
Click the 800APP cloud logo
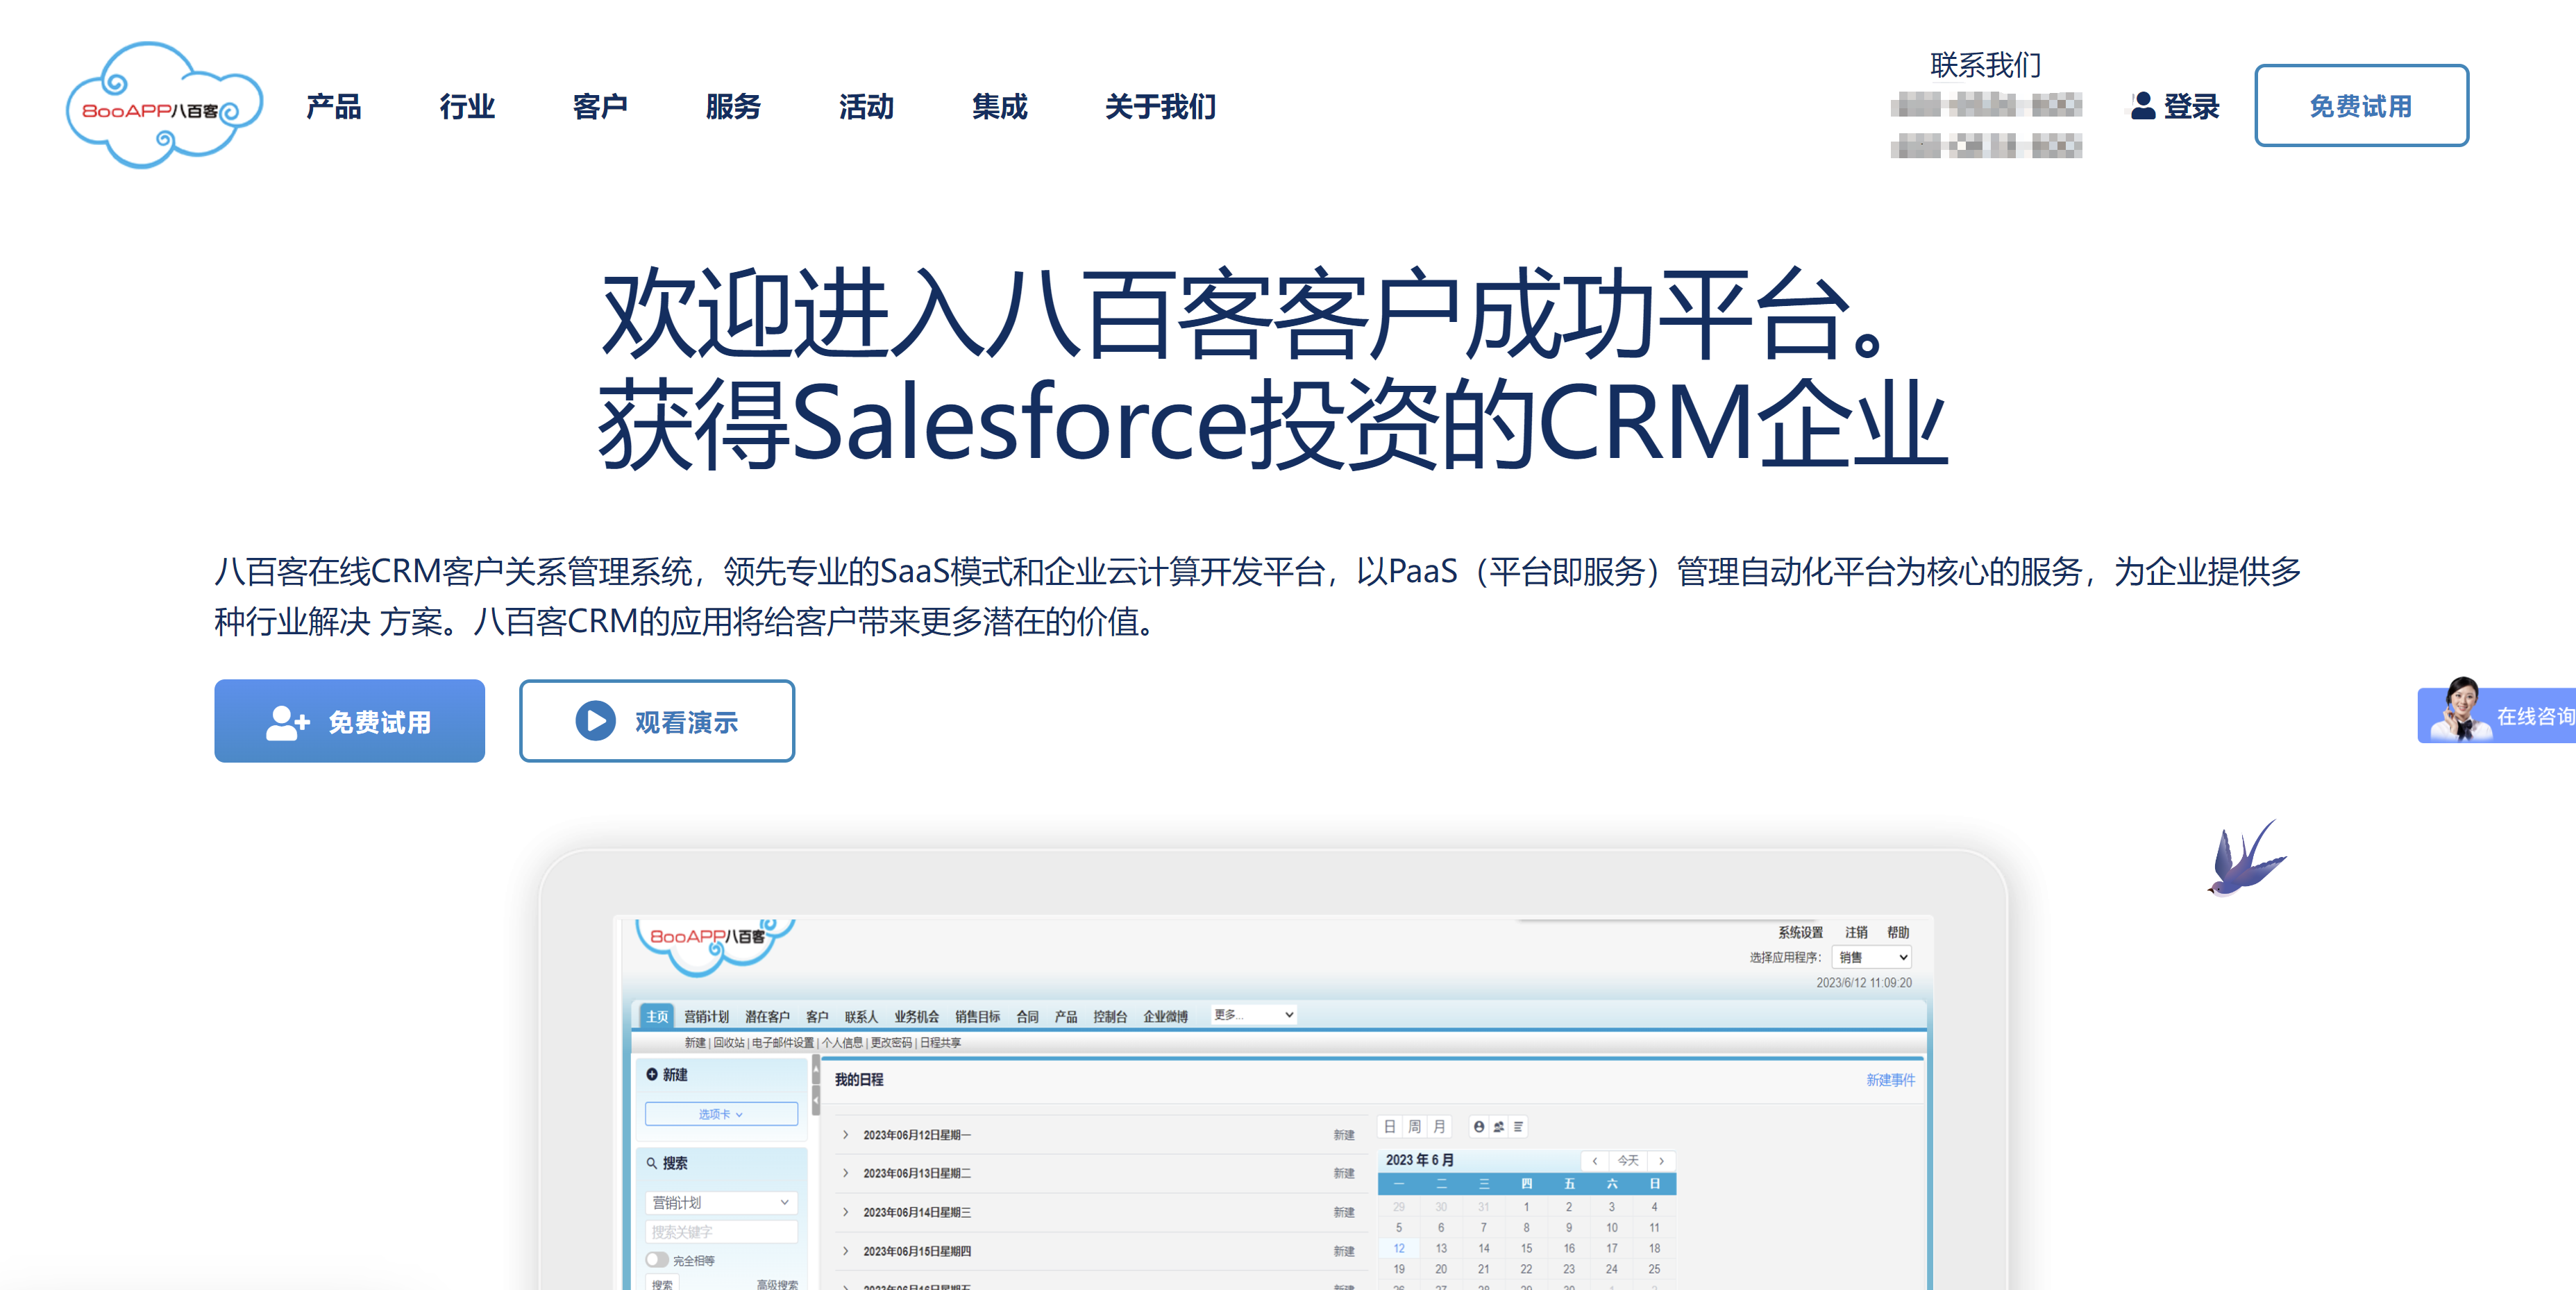(x=165, y=105)
